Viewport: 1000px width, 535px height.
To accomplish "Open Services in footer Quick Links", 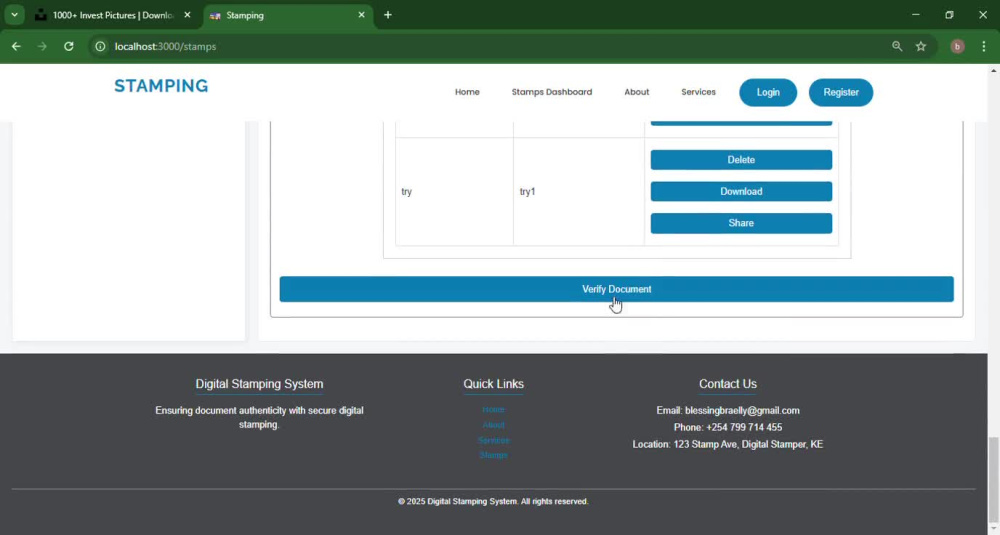I will tap(494, 440).
